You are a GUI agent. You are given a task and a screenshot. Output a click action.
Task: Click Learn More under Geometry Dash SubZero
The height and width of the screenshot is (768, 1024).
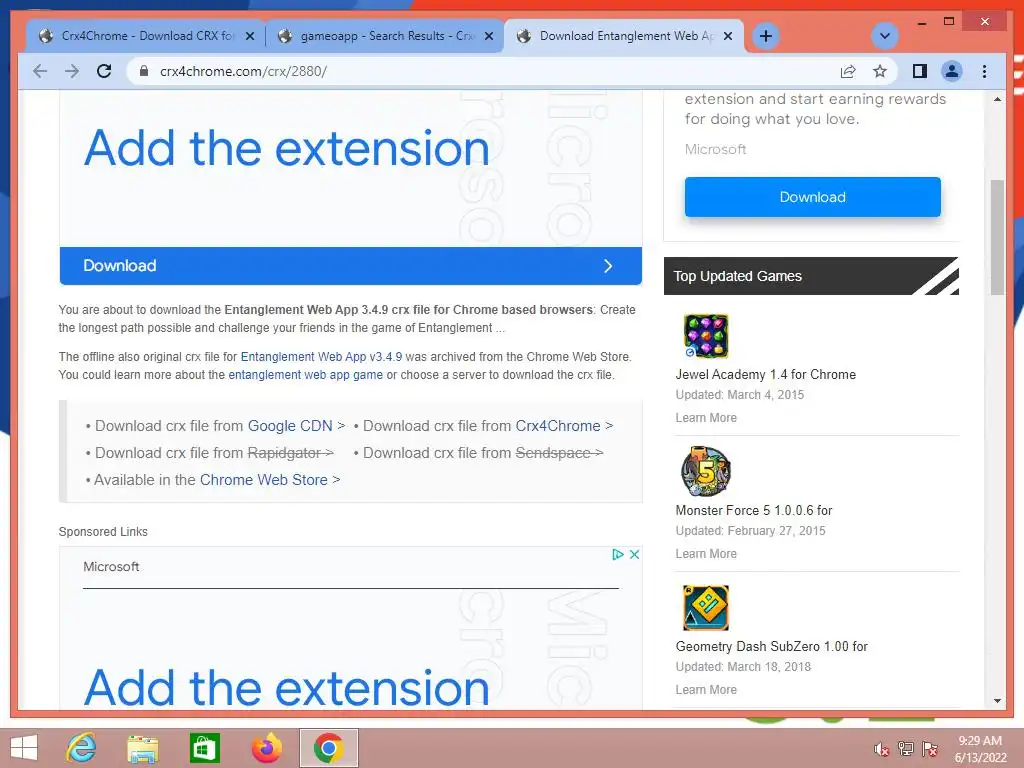[x=706, y=690]
